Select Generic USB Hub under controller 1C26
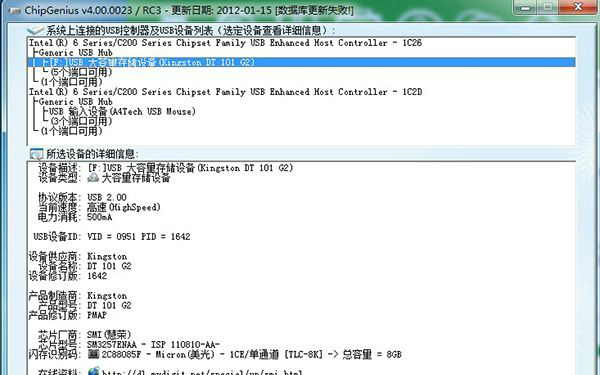 [x=75, y=52]
